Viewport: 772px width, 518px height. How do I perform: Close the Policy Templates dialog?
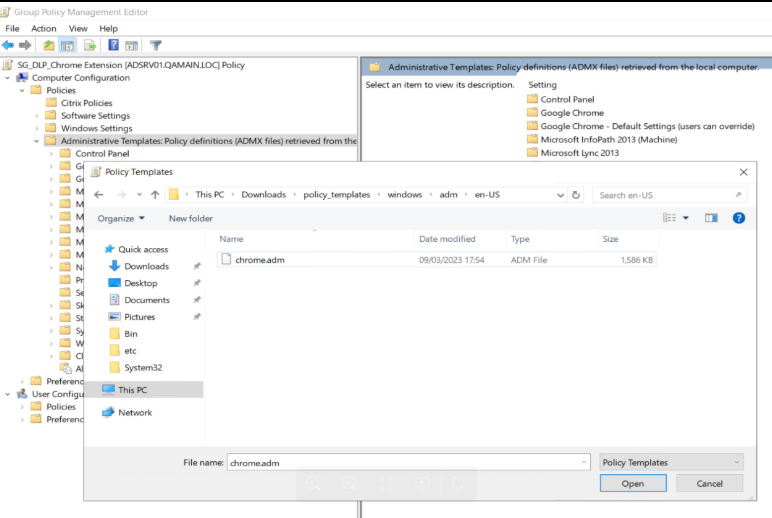tap(743, 172)
